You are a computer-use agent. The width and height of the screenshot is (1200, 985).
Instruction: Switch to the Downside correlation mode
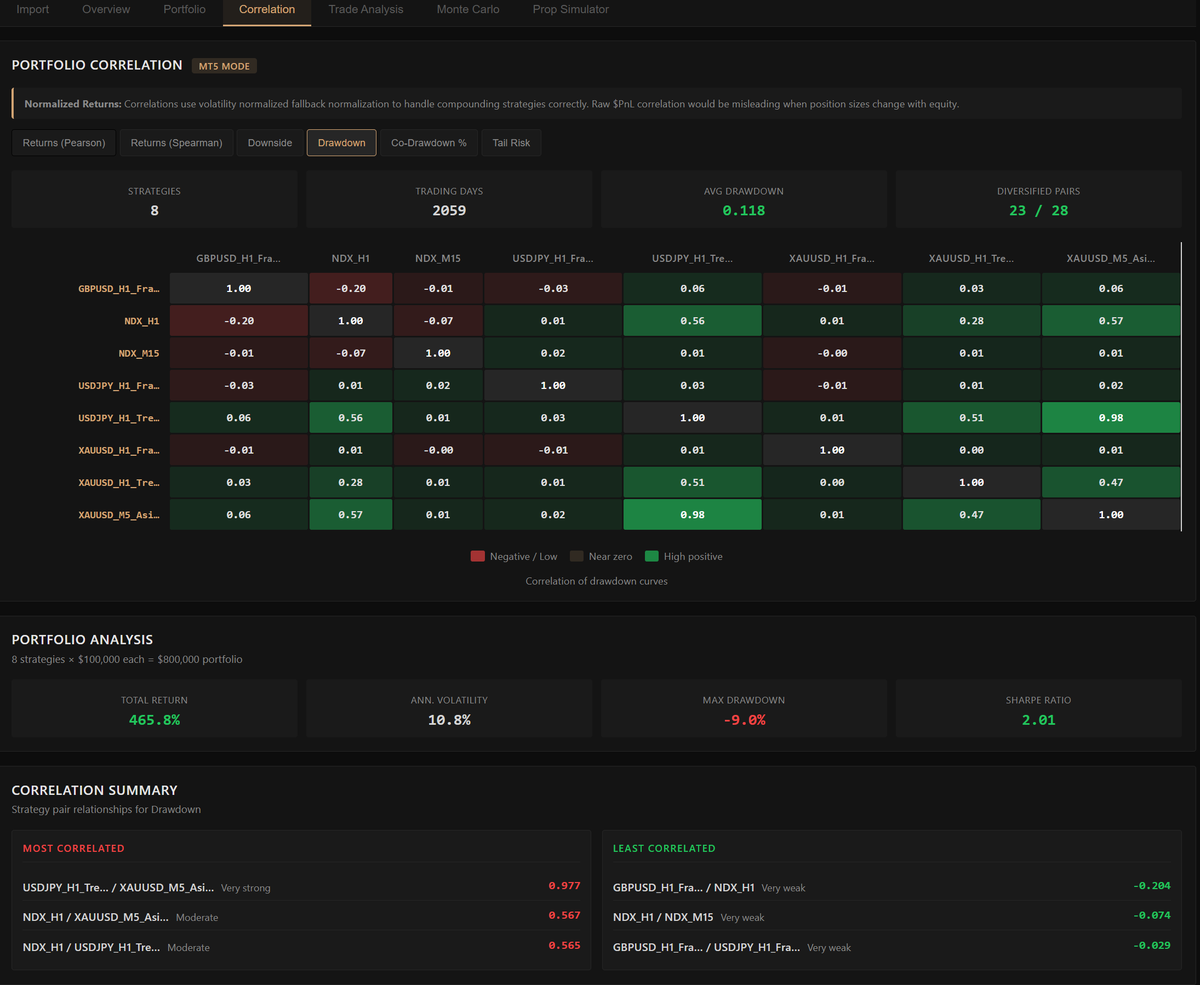269,142
